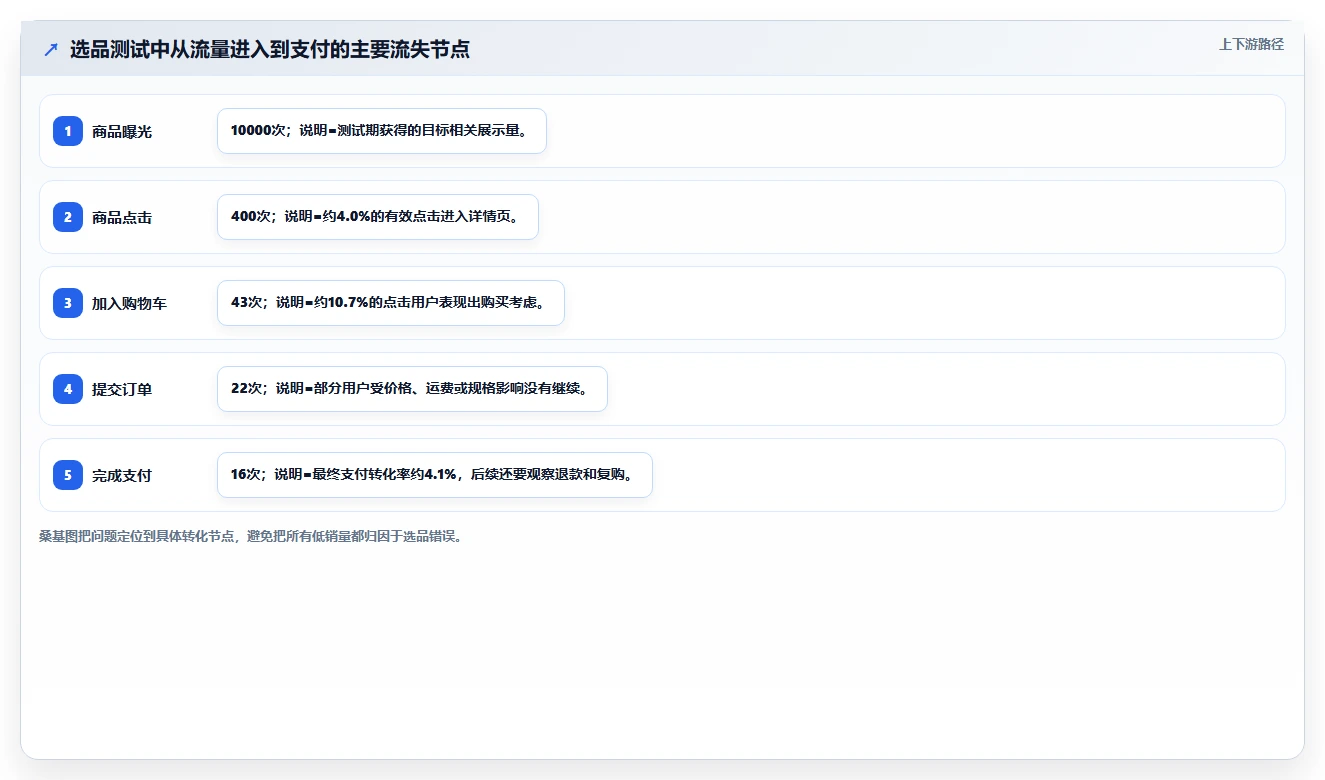This screenshot has height=780, width=1325.
Task: Click the 上下游路径 label in the header
Action: pos(1251,44)
